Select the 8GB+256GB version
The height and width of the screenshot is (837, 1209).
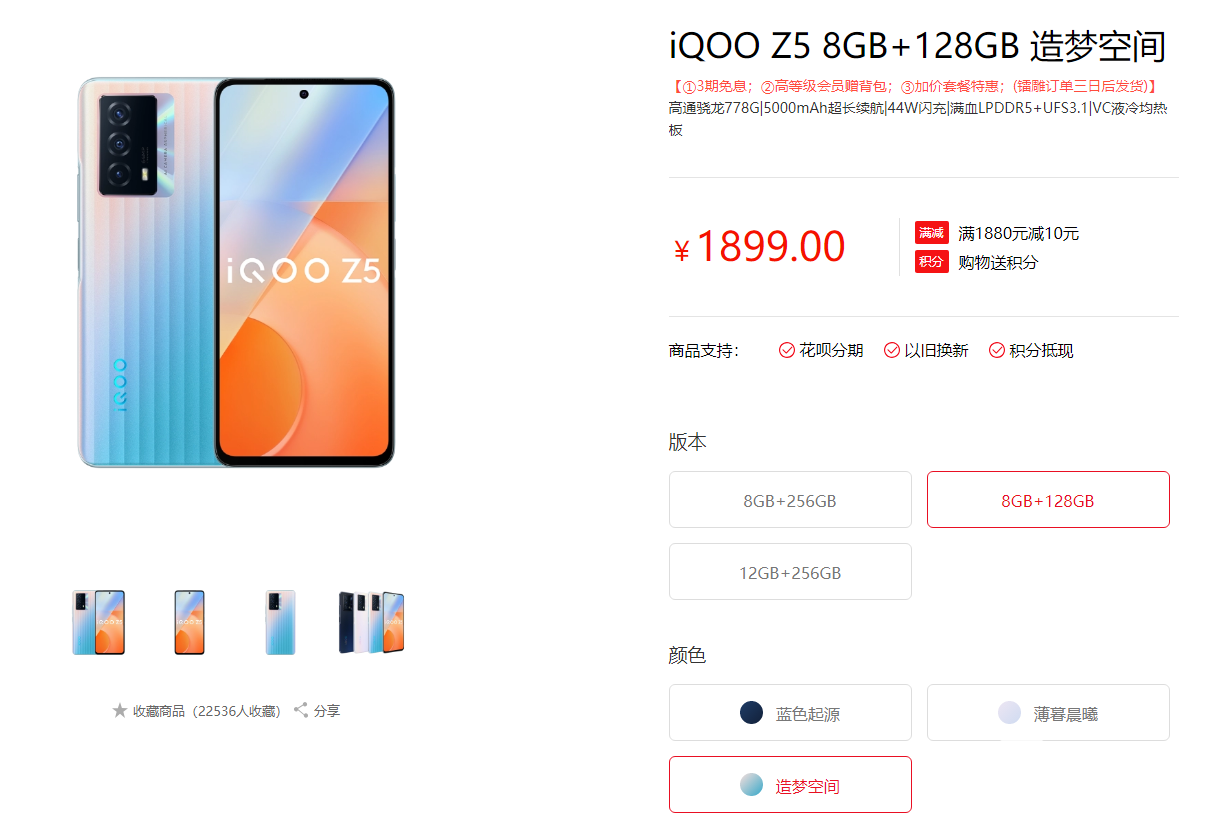tap(790, 500)
